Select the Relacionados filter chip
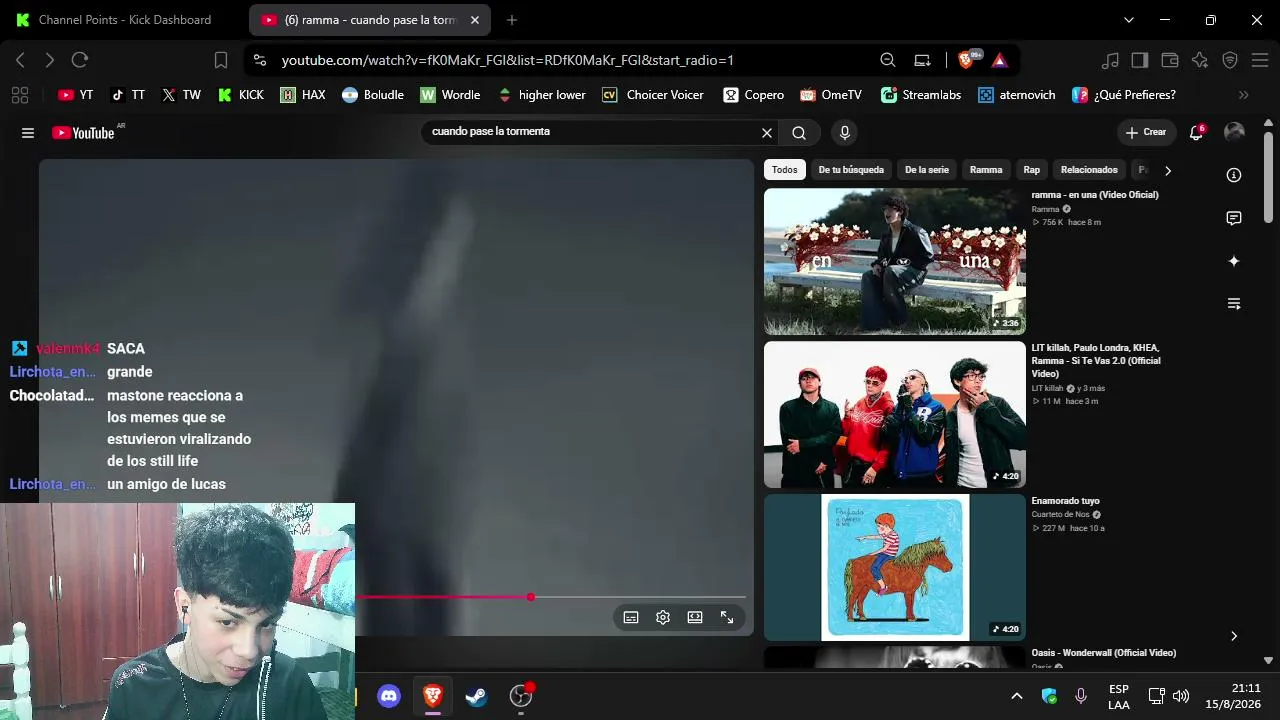The image size is (1280, 720). [1089, 170]
